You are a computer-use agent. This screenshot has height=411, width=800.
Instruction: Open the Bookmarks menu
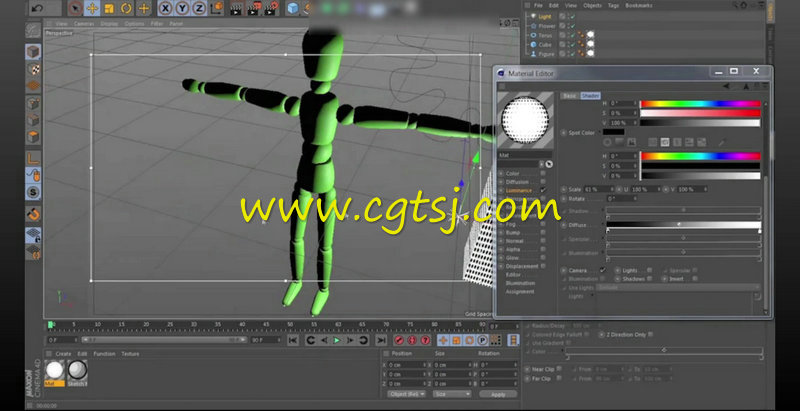click(x=639, y=5)
